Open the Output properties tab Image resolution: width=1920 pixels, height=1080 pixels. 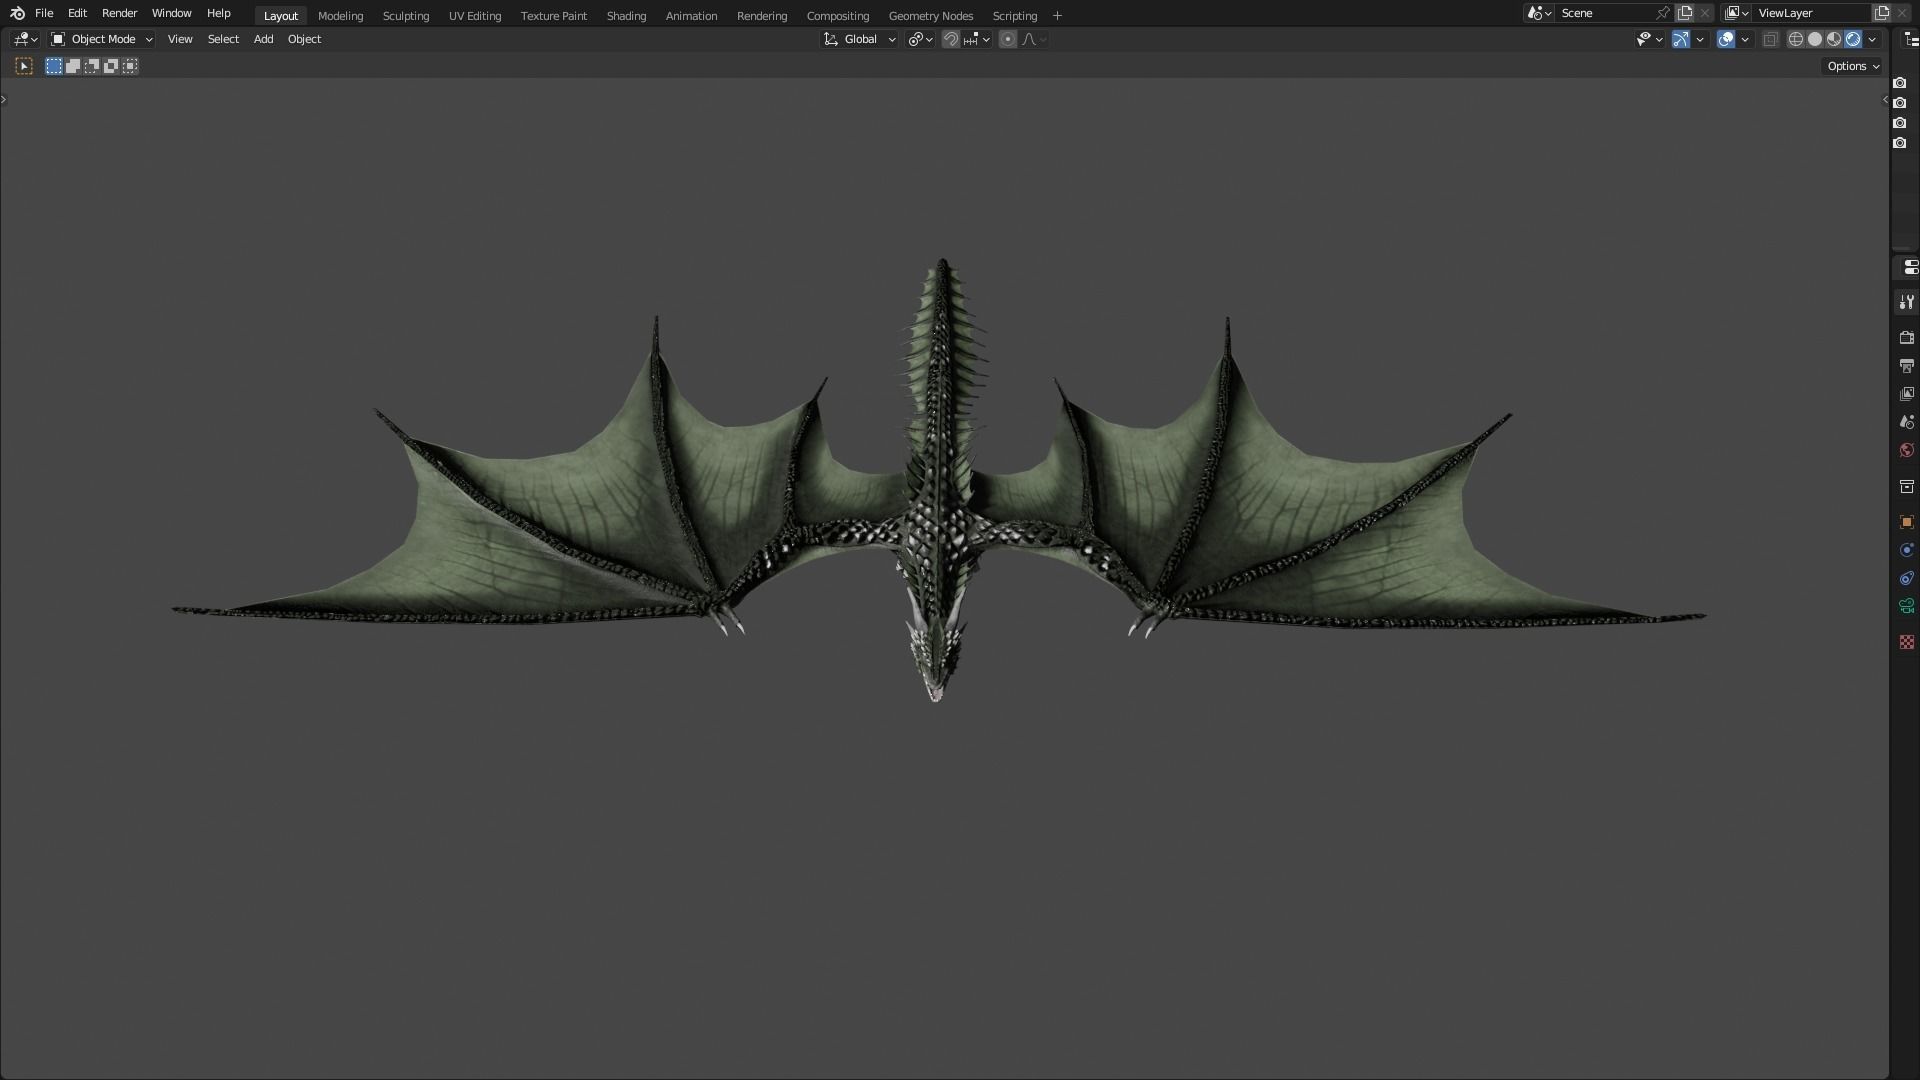pyautogui.click(x=1906, y=366)
